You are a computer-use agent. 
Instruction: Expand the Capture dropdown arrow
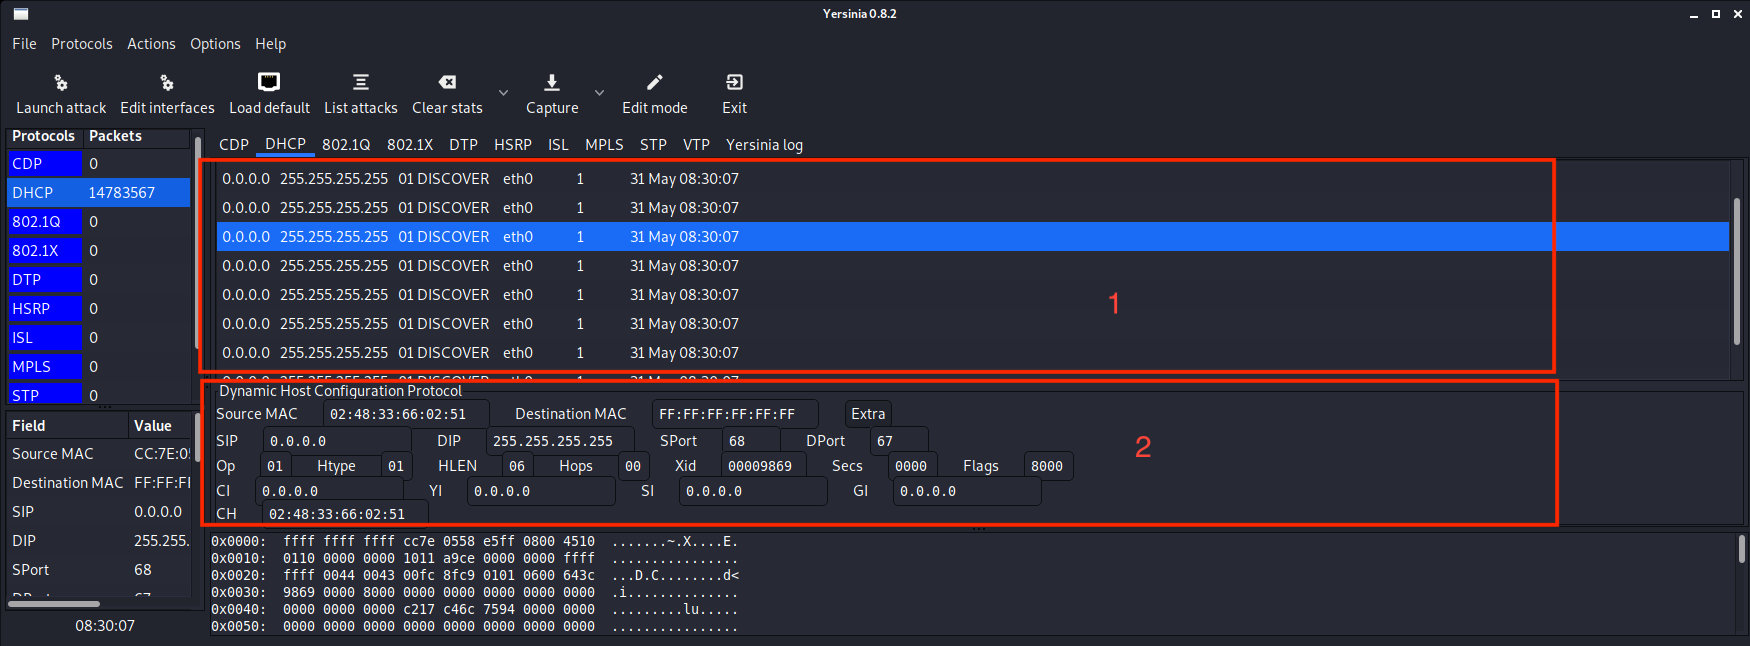click(x=599, y=93)
